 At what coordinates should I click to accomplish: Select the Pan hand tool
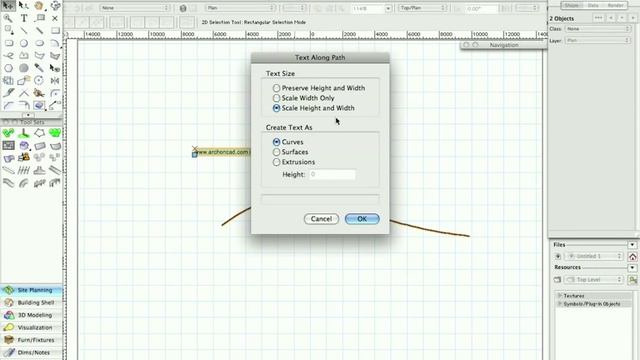pyautogui.click(x=39, y=6)
